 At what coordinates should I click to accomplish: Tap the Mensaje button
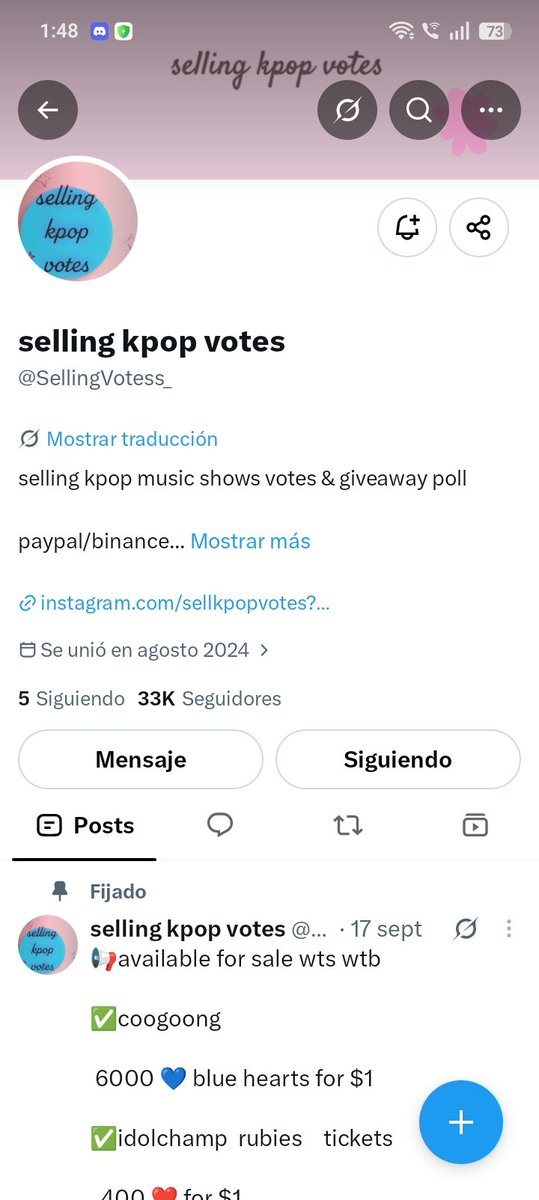tap(141, 760)
